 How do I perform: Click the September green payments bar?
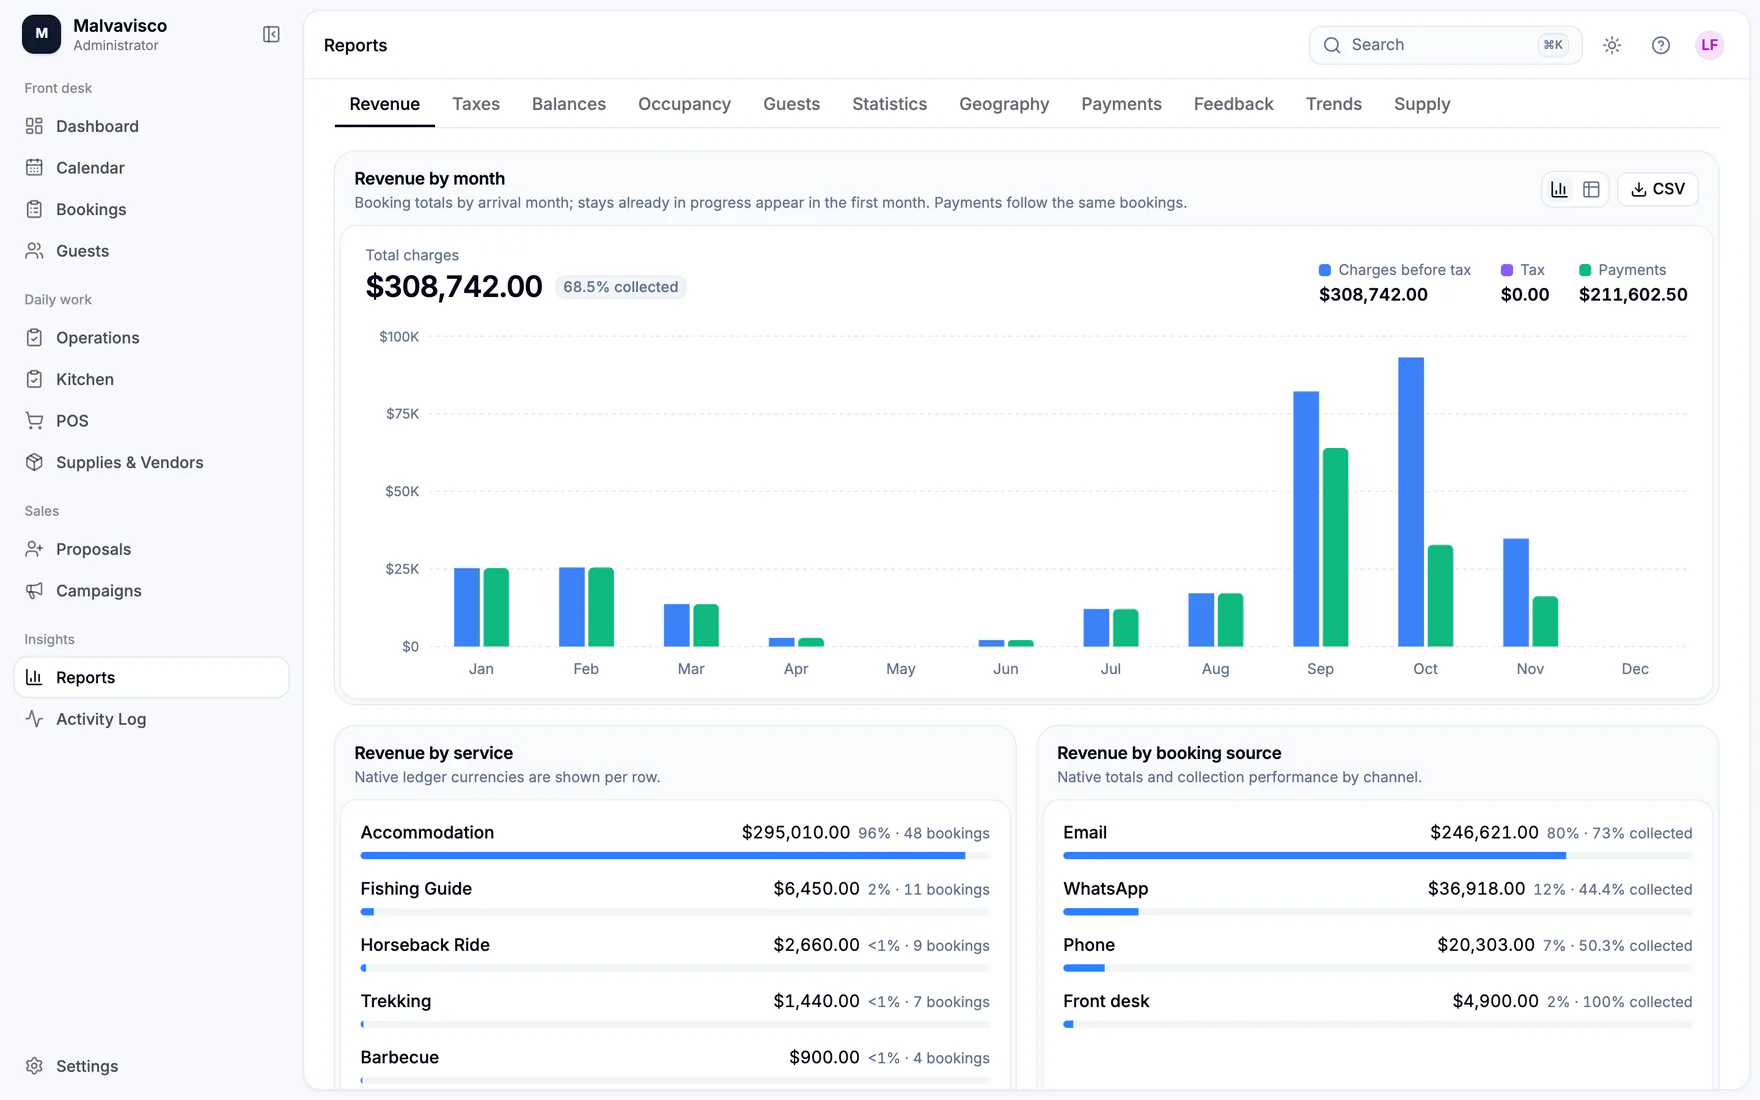pos(1335,547)
